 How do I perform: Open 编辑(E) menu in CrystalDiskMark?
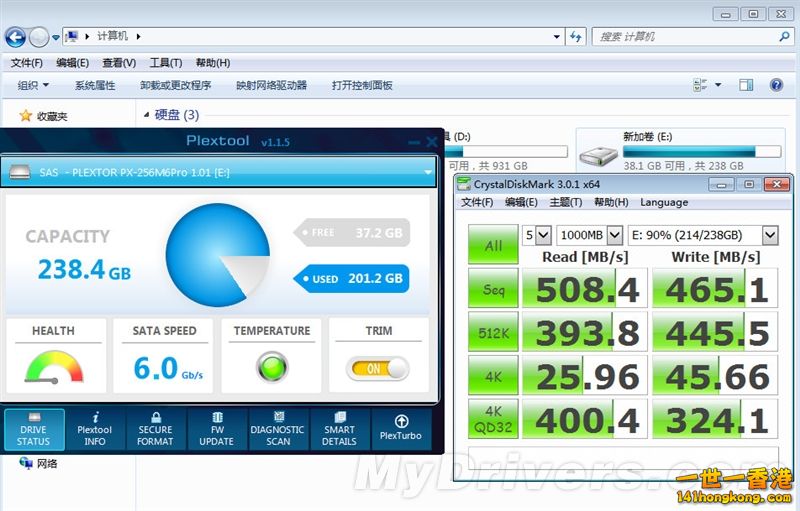[x=521, y=202]
